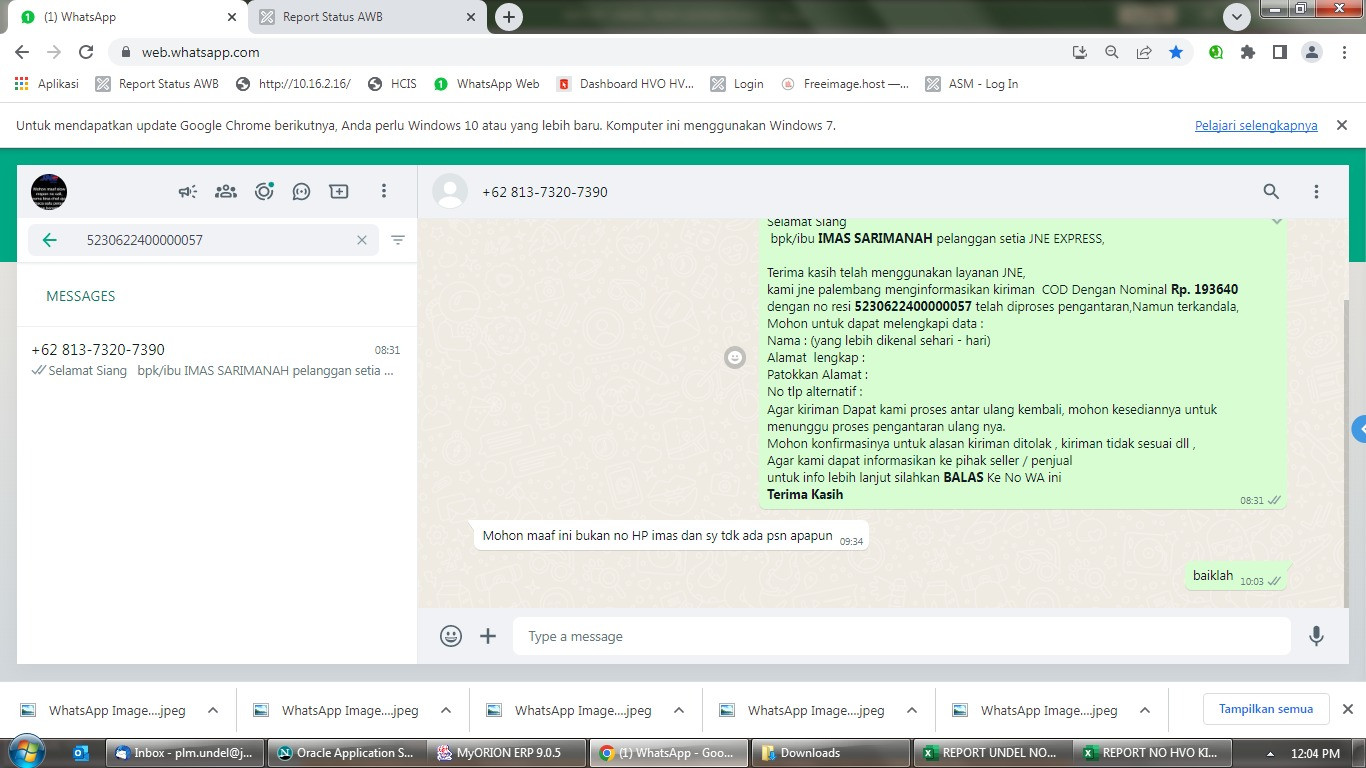Toggle the Chrome side panel

click(1280, 52)
